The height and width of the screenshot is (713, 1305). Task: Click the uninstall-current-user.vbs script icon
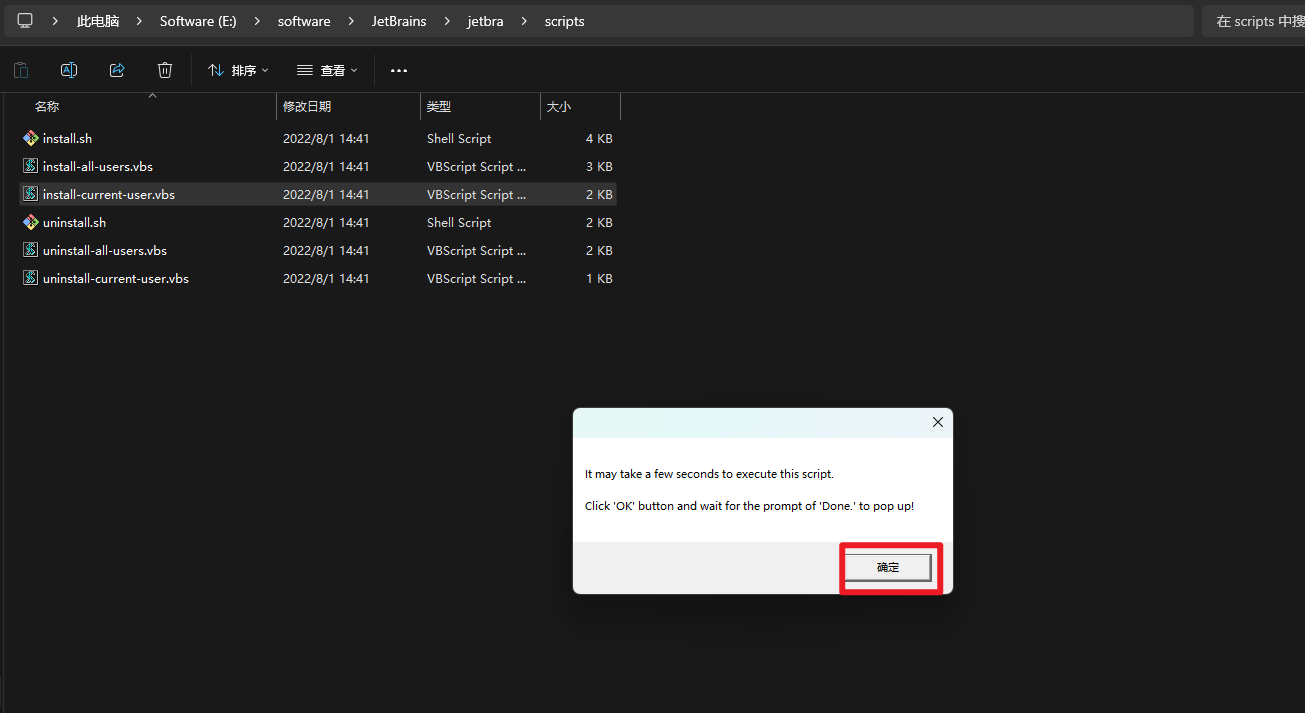30,279
